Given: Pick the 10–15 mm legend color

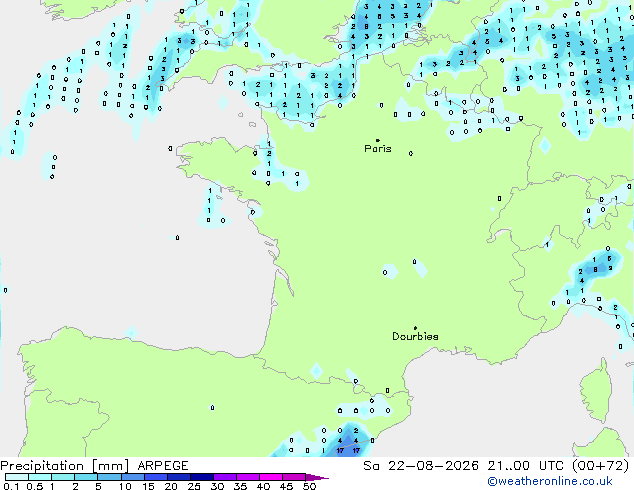Looking at the screenshot, I should pos(132,477).
